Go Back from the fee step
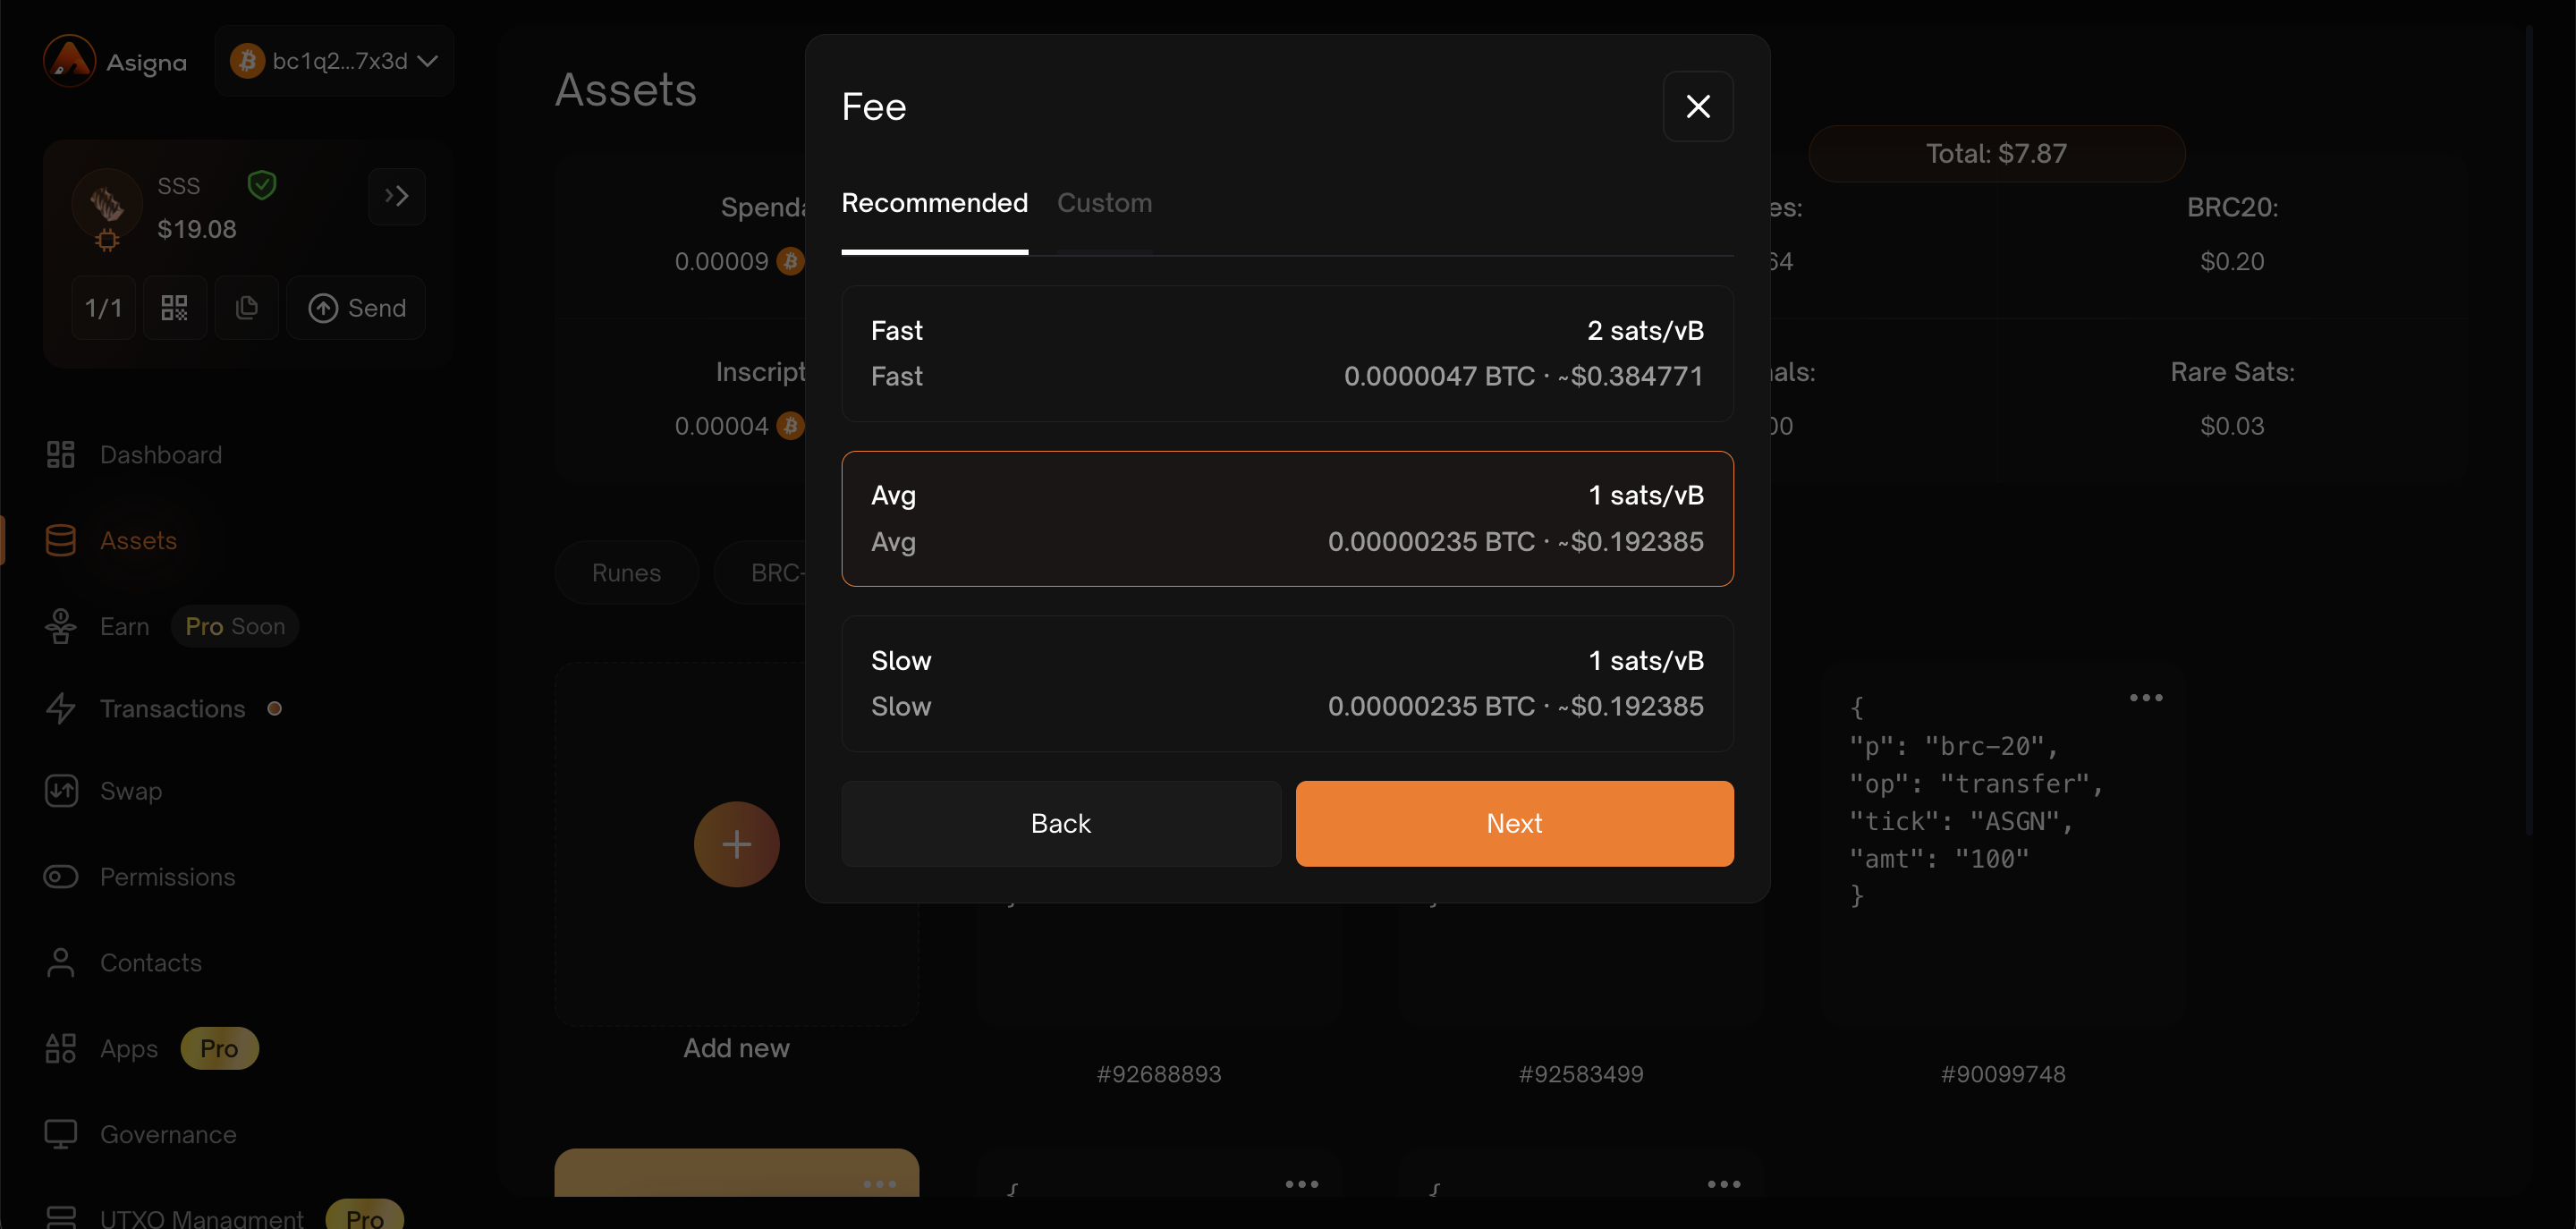 (x=1060, y=823)
